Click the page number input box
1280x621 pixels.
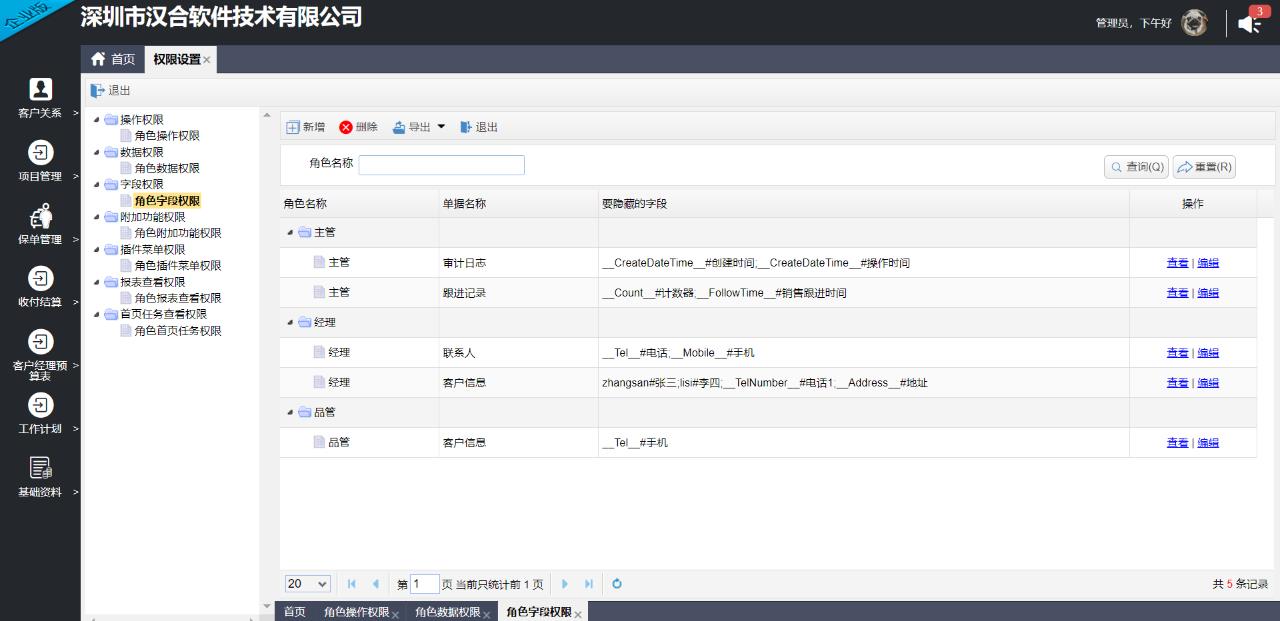pos(425,584)
